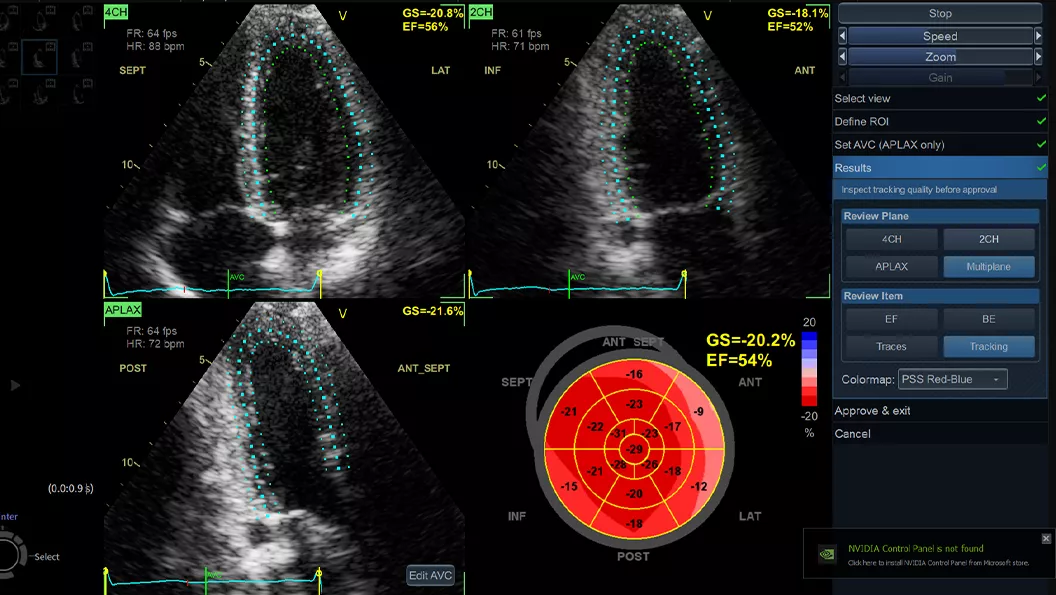Switch Review Item to BE
Screen dimensions: 1056x595
pos(989,319)
